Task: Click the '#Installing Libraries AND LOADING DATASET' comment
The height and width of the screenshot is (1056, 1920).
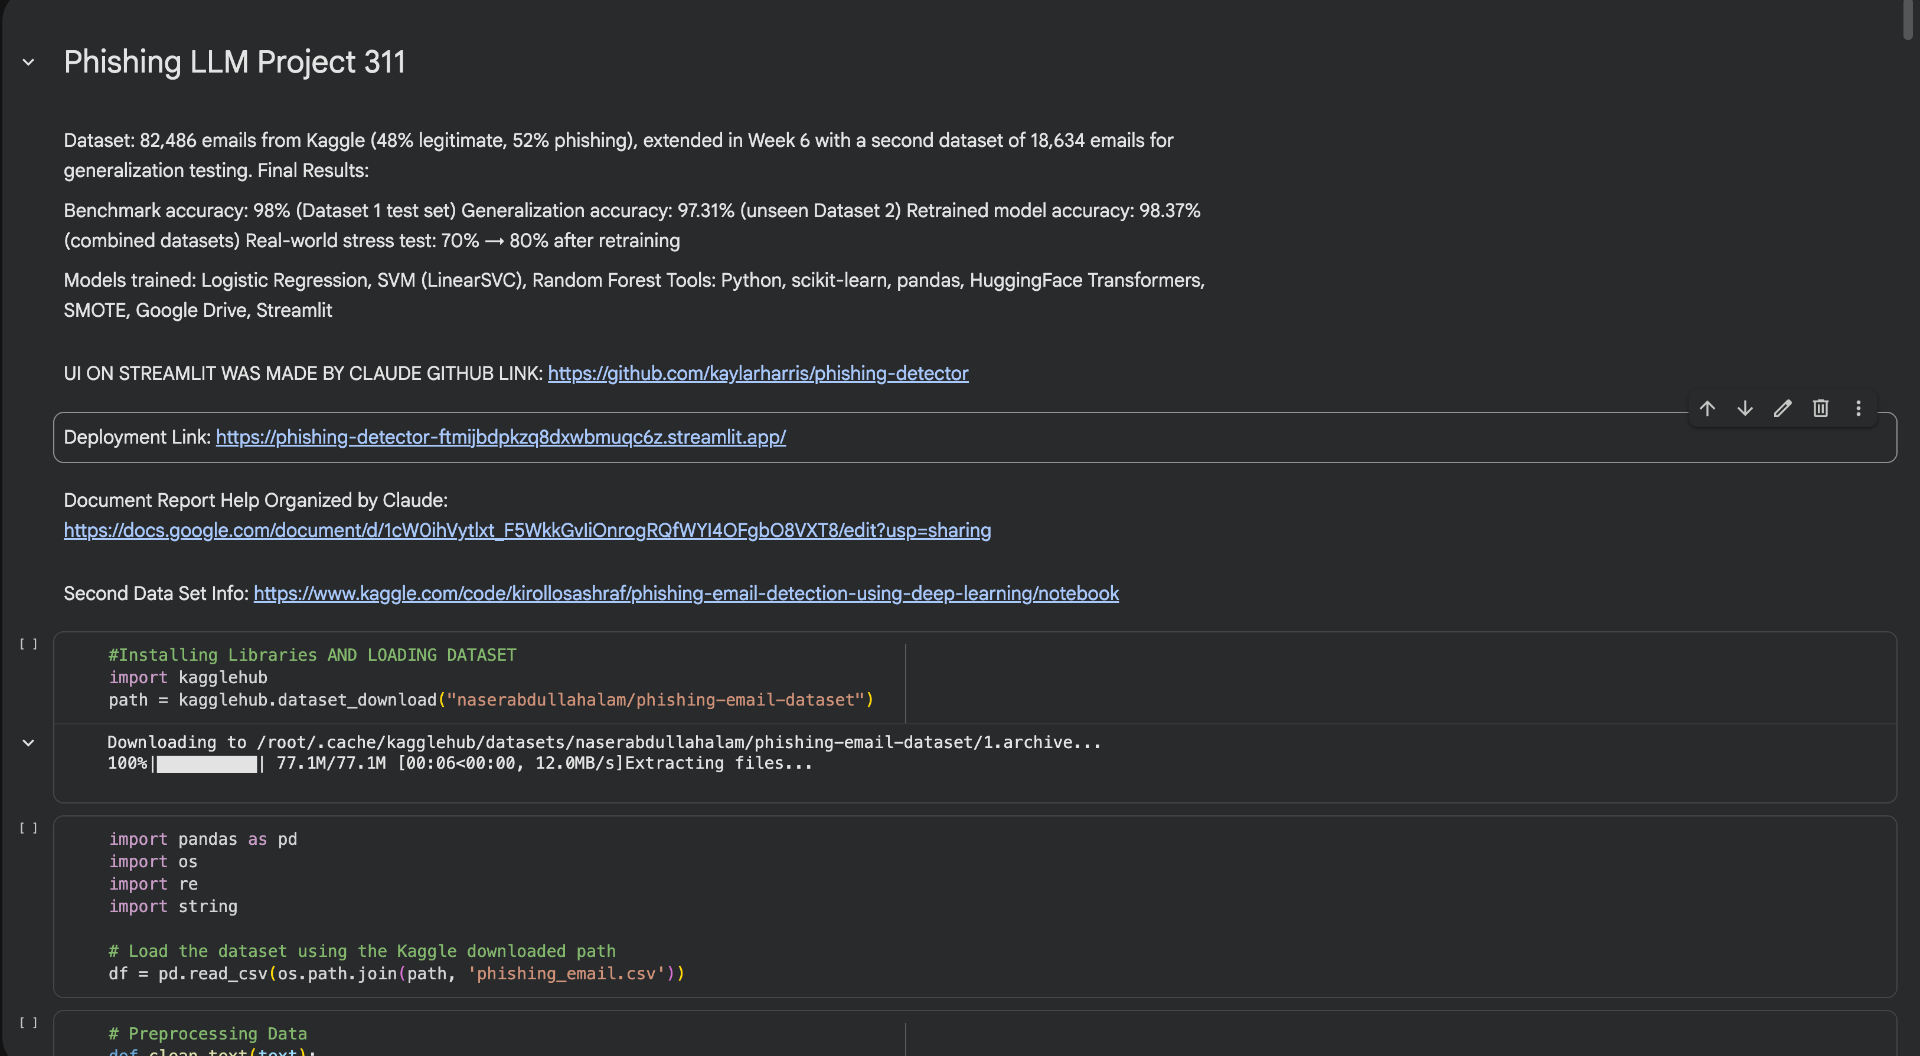Action: coord(312,655)
